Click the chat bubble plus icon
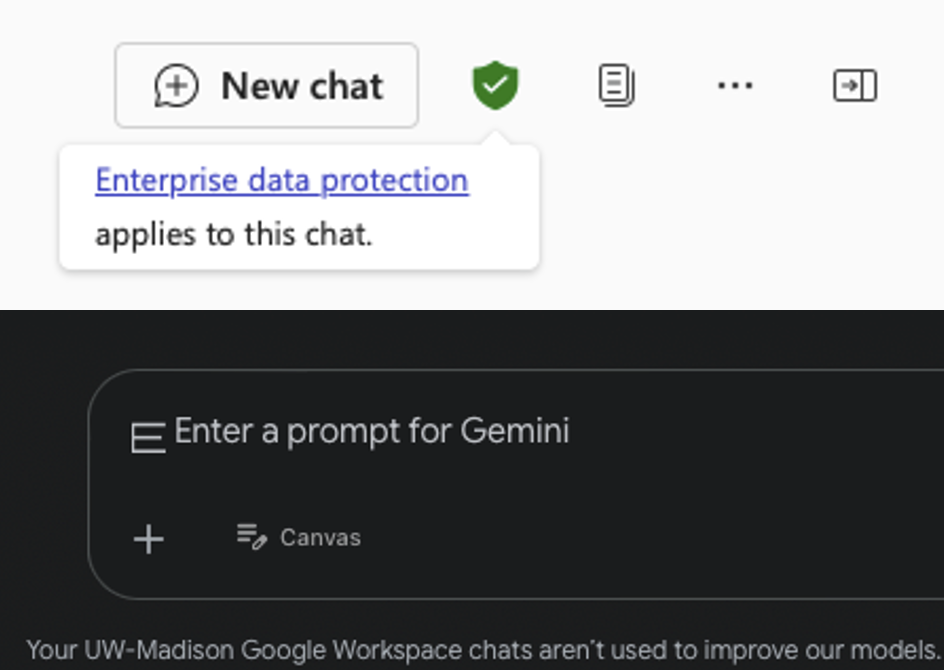This screenshot has height=670, width=944. click(x=176, y=86)
